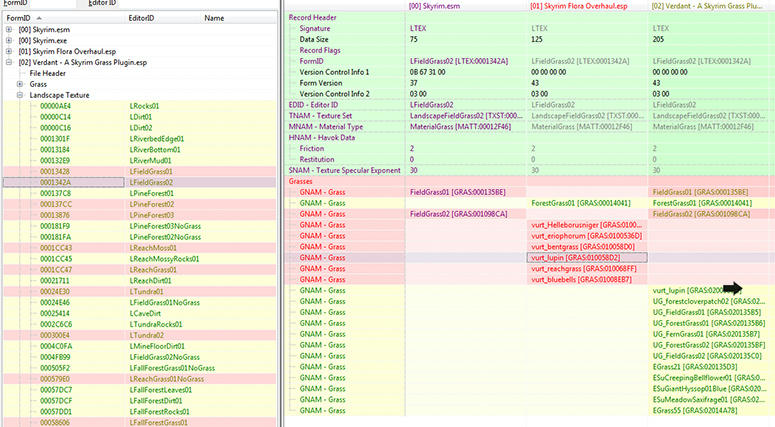The image size is (775, 427).
Task: Click the UG_forestcloverpatch02 grass cell
Action: (x=711, y=301)
